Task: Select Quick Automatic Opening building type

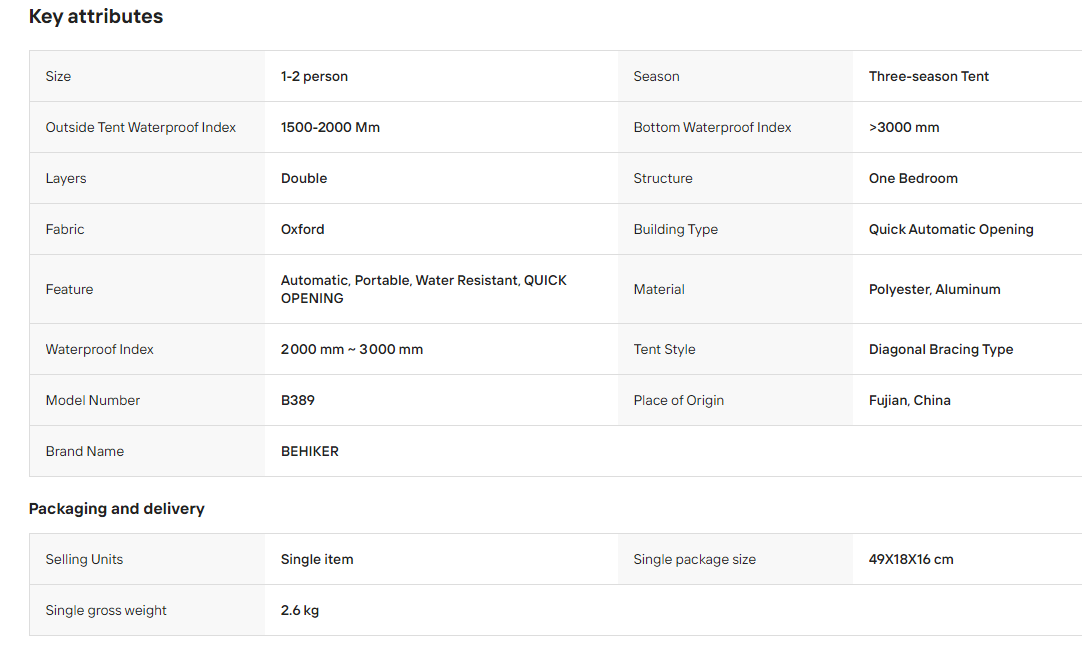Action: (951, 230)
